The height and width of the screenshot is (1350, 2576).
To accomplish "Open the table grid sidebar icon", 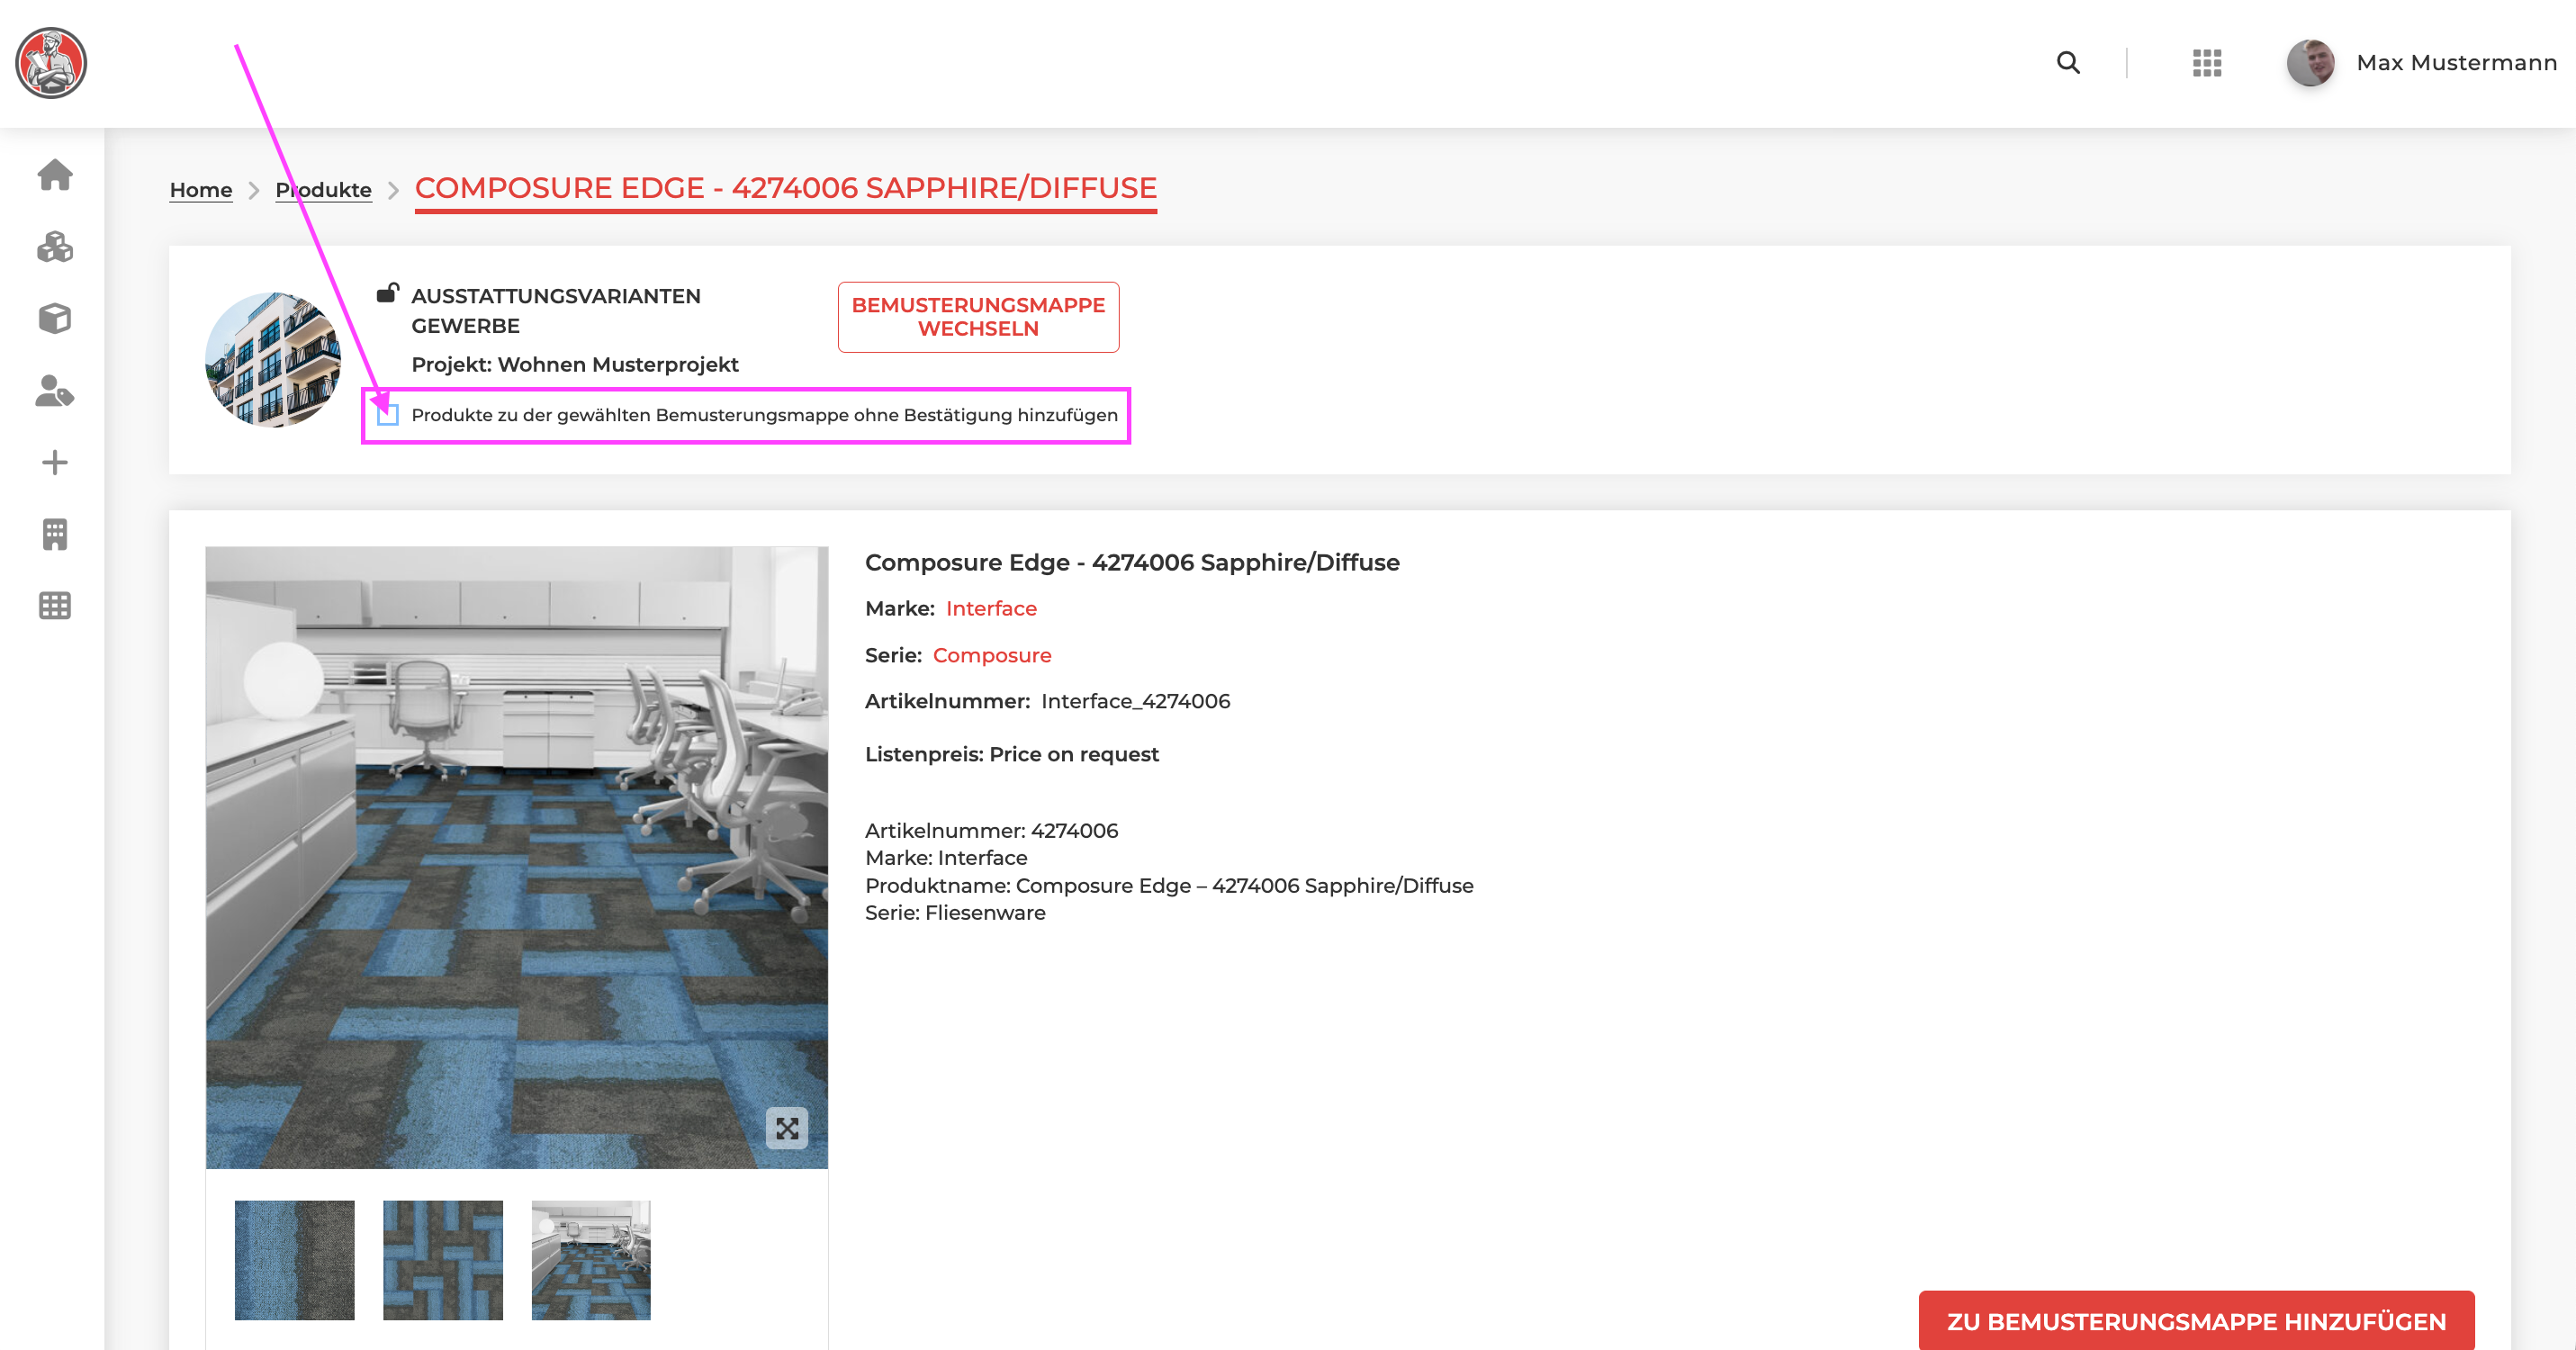I will pyautogui.click(x=55, y=606).
